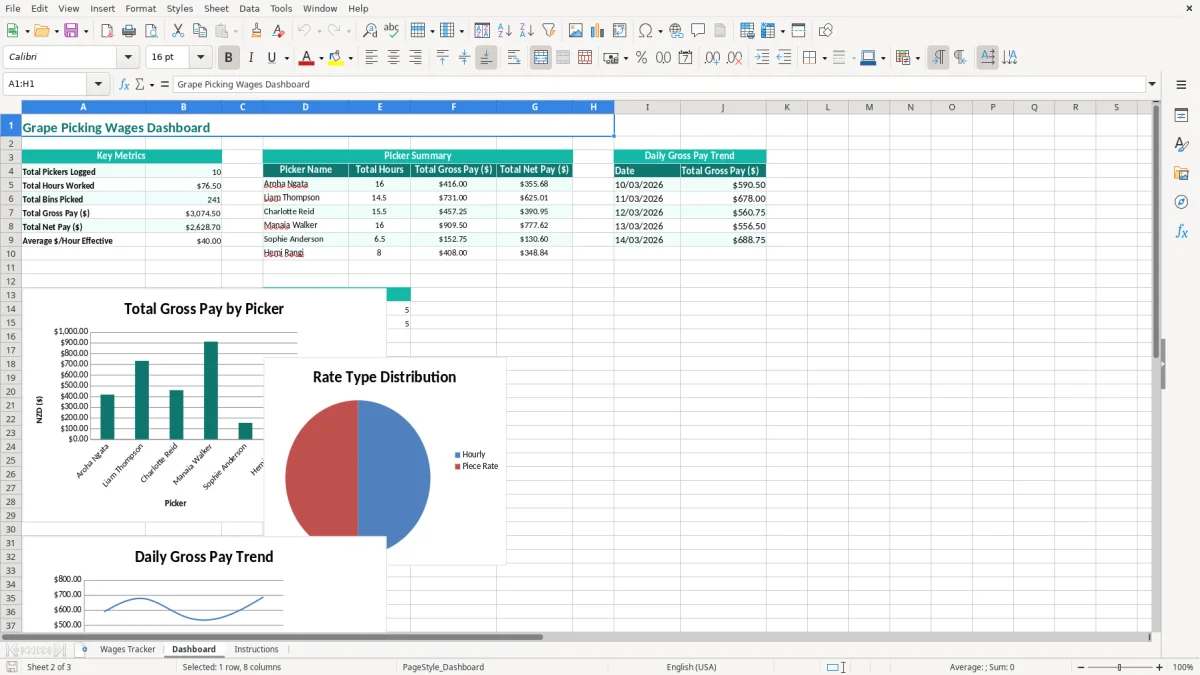
Task: Toggle Bold formatting button
Action: pos(228,58)
